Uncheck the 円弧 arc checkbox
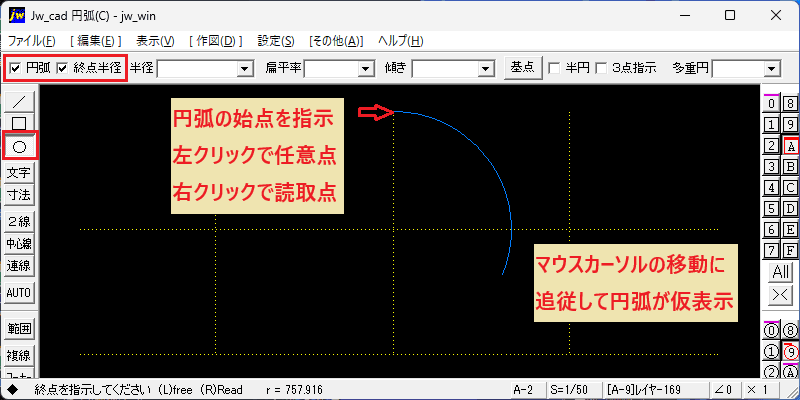This screenshot has height=400, width=800. (16, 68)
